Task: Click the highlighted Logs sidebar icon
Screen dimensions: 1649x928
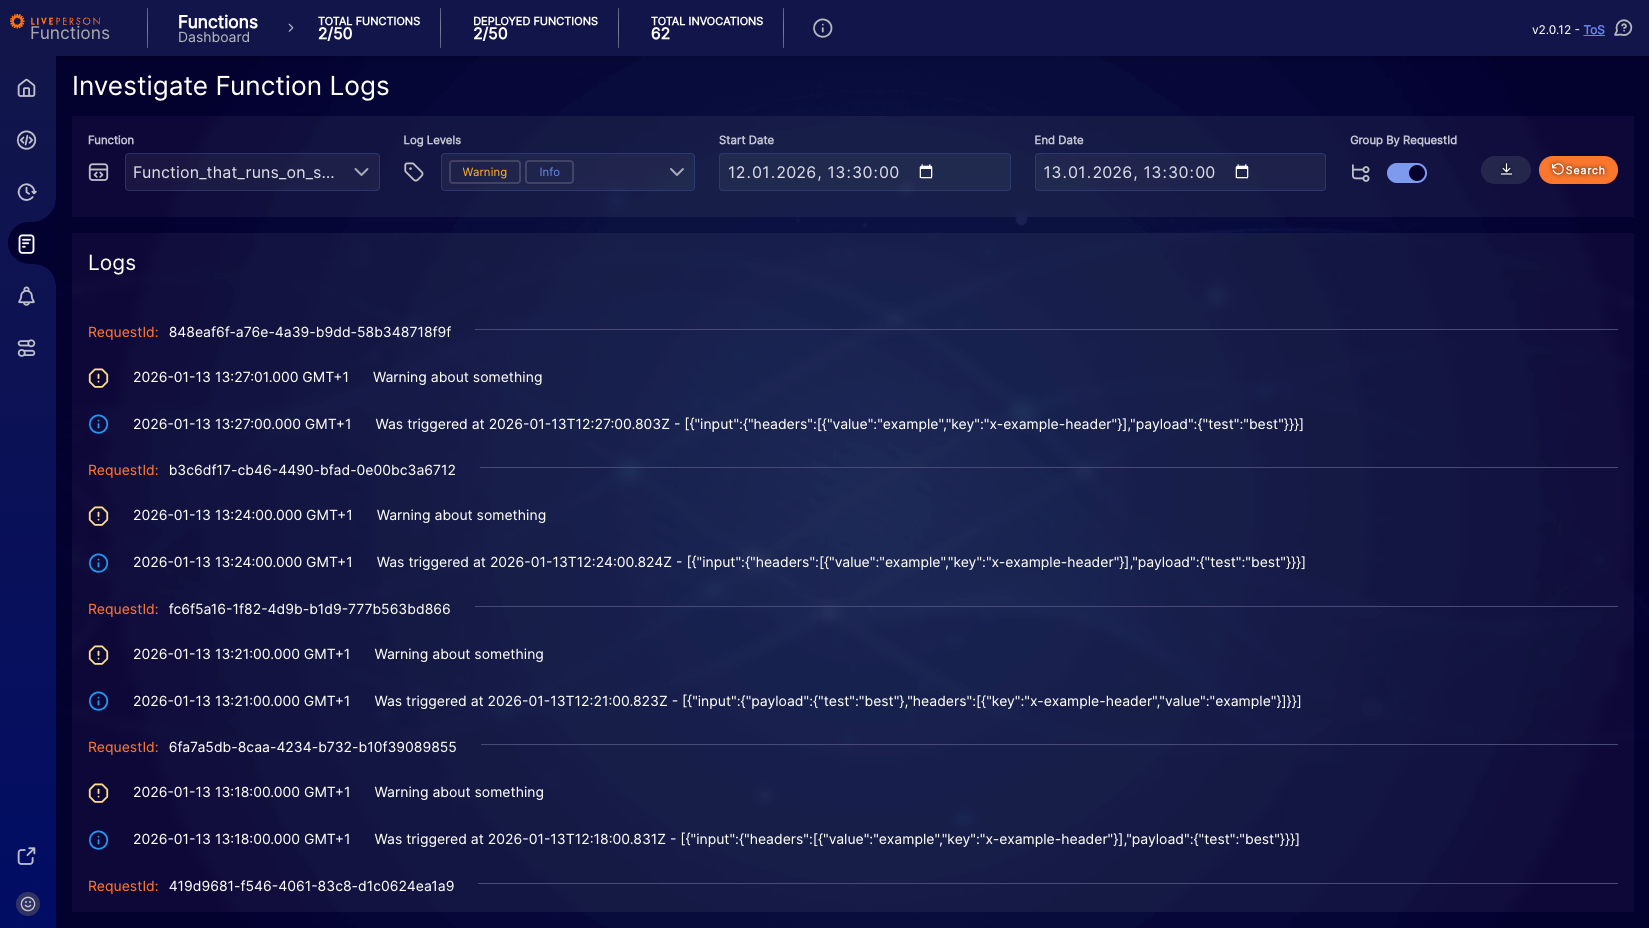Action: click(x=26, y=244)
